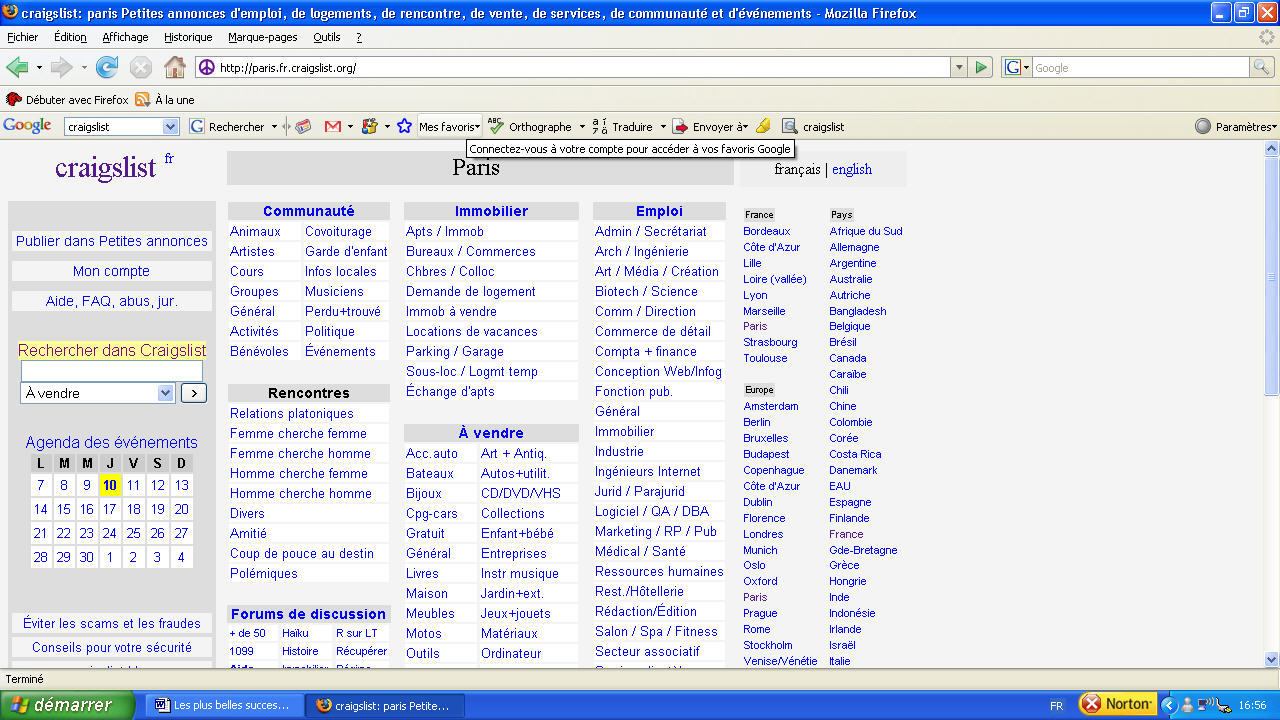Image resolution: width=1280 pixels, height=720 pixels.
Task: Open the search engine selector dropdown
Action: click(1025, 68)
